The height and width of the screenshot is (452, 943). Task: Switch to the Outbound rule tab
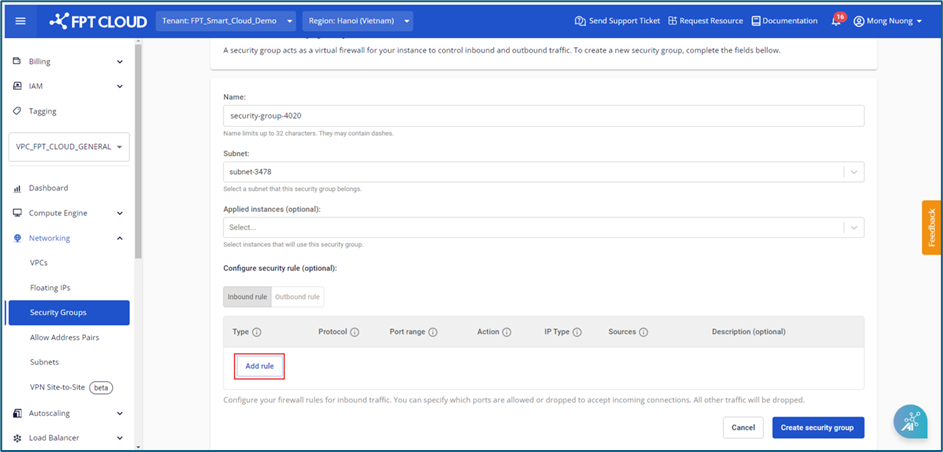[x=298, y=297]
